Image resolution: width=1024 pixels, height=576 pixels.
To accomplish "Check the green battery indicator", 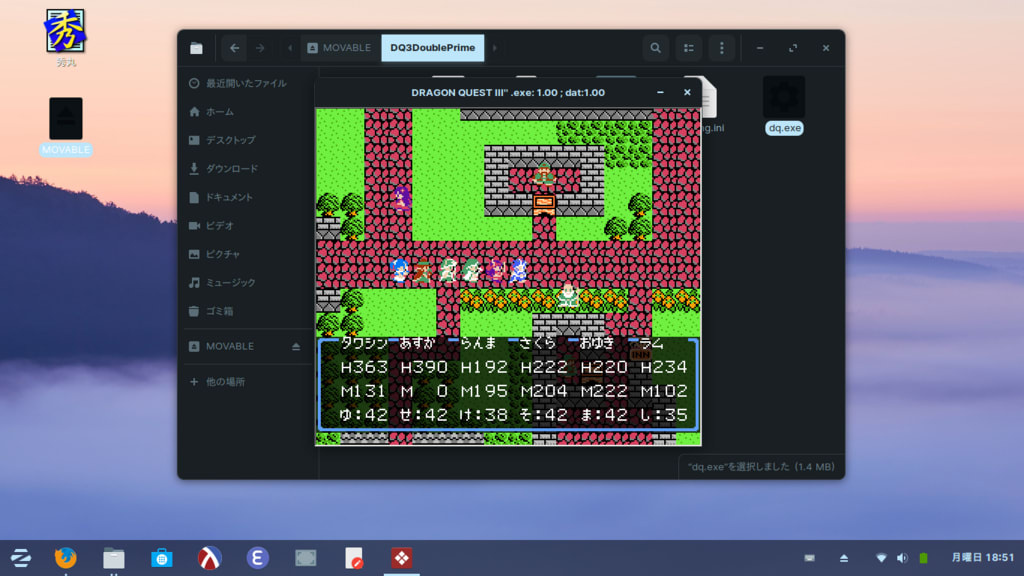I will pyautogui.click(x=923, y=558).
